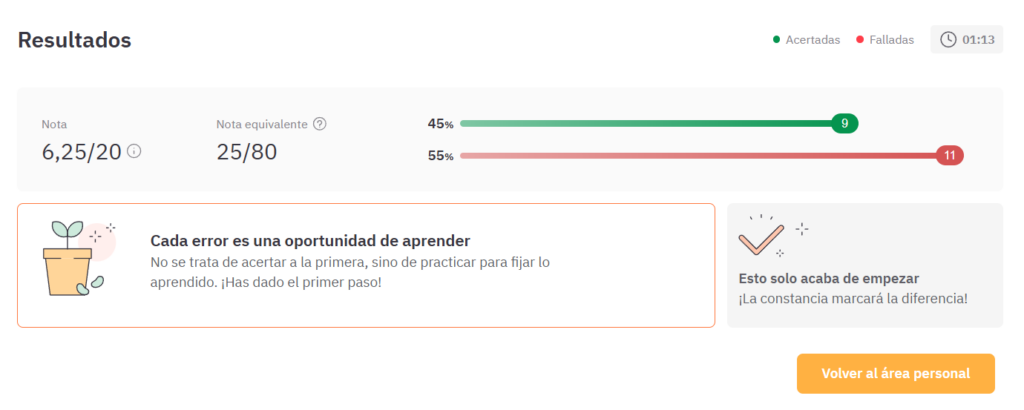
Task: Click the green badge showing 9
Action: coord(845,124)
